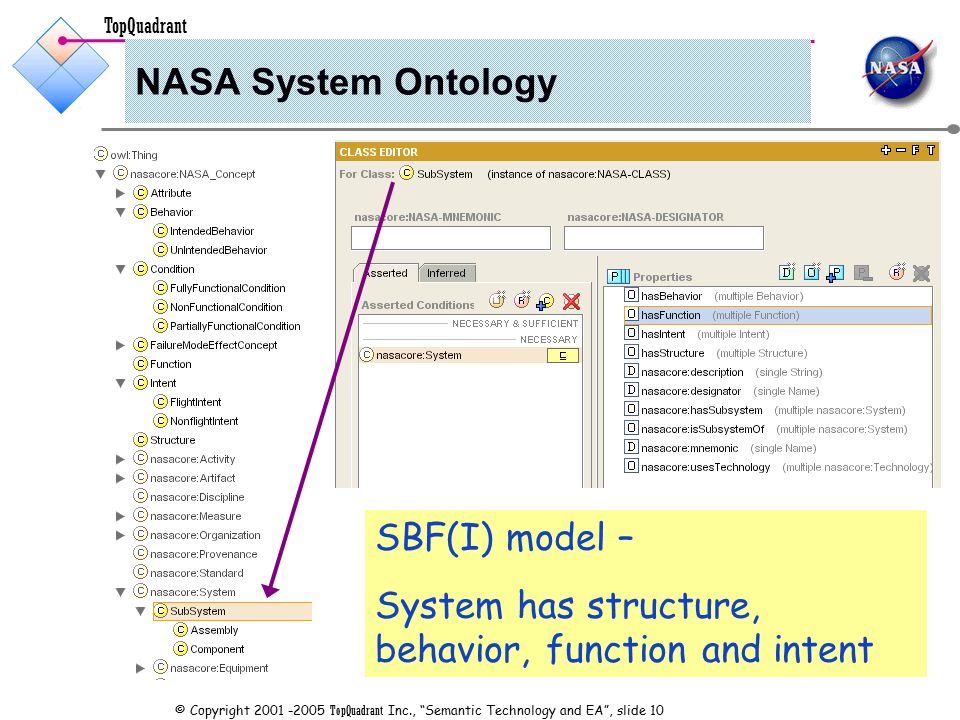960x720 pixels.
Task: Click the minus icon in Class Editor header
Action: pos(901,150)
